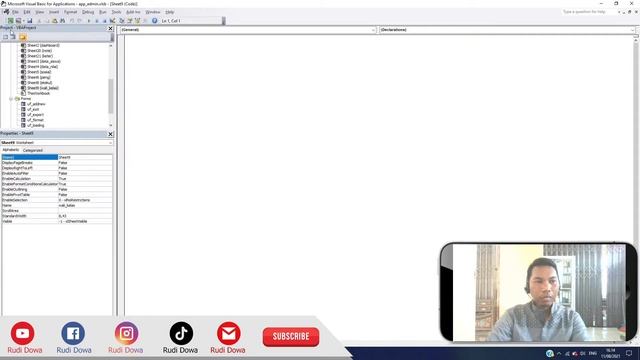Click the DisplayPageBreaks property value

[85, 162]
